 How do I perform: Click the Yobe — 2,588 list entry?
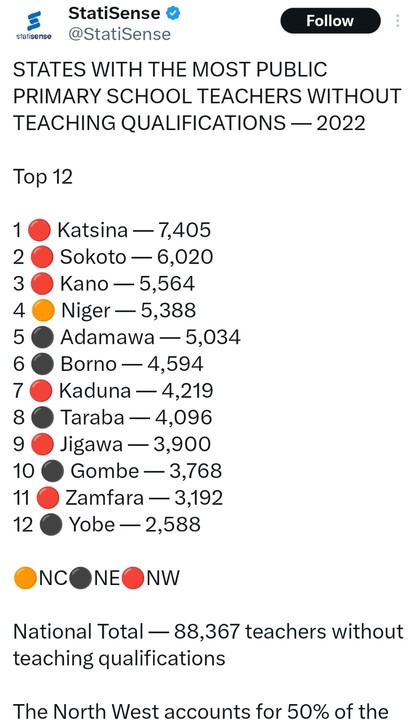tap(107, 525)
